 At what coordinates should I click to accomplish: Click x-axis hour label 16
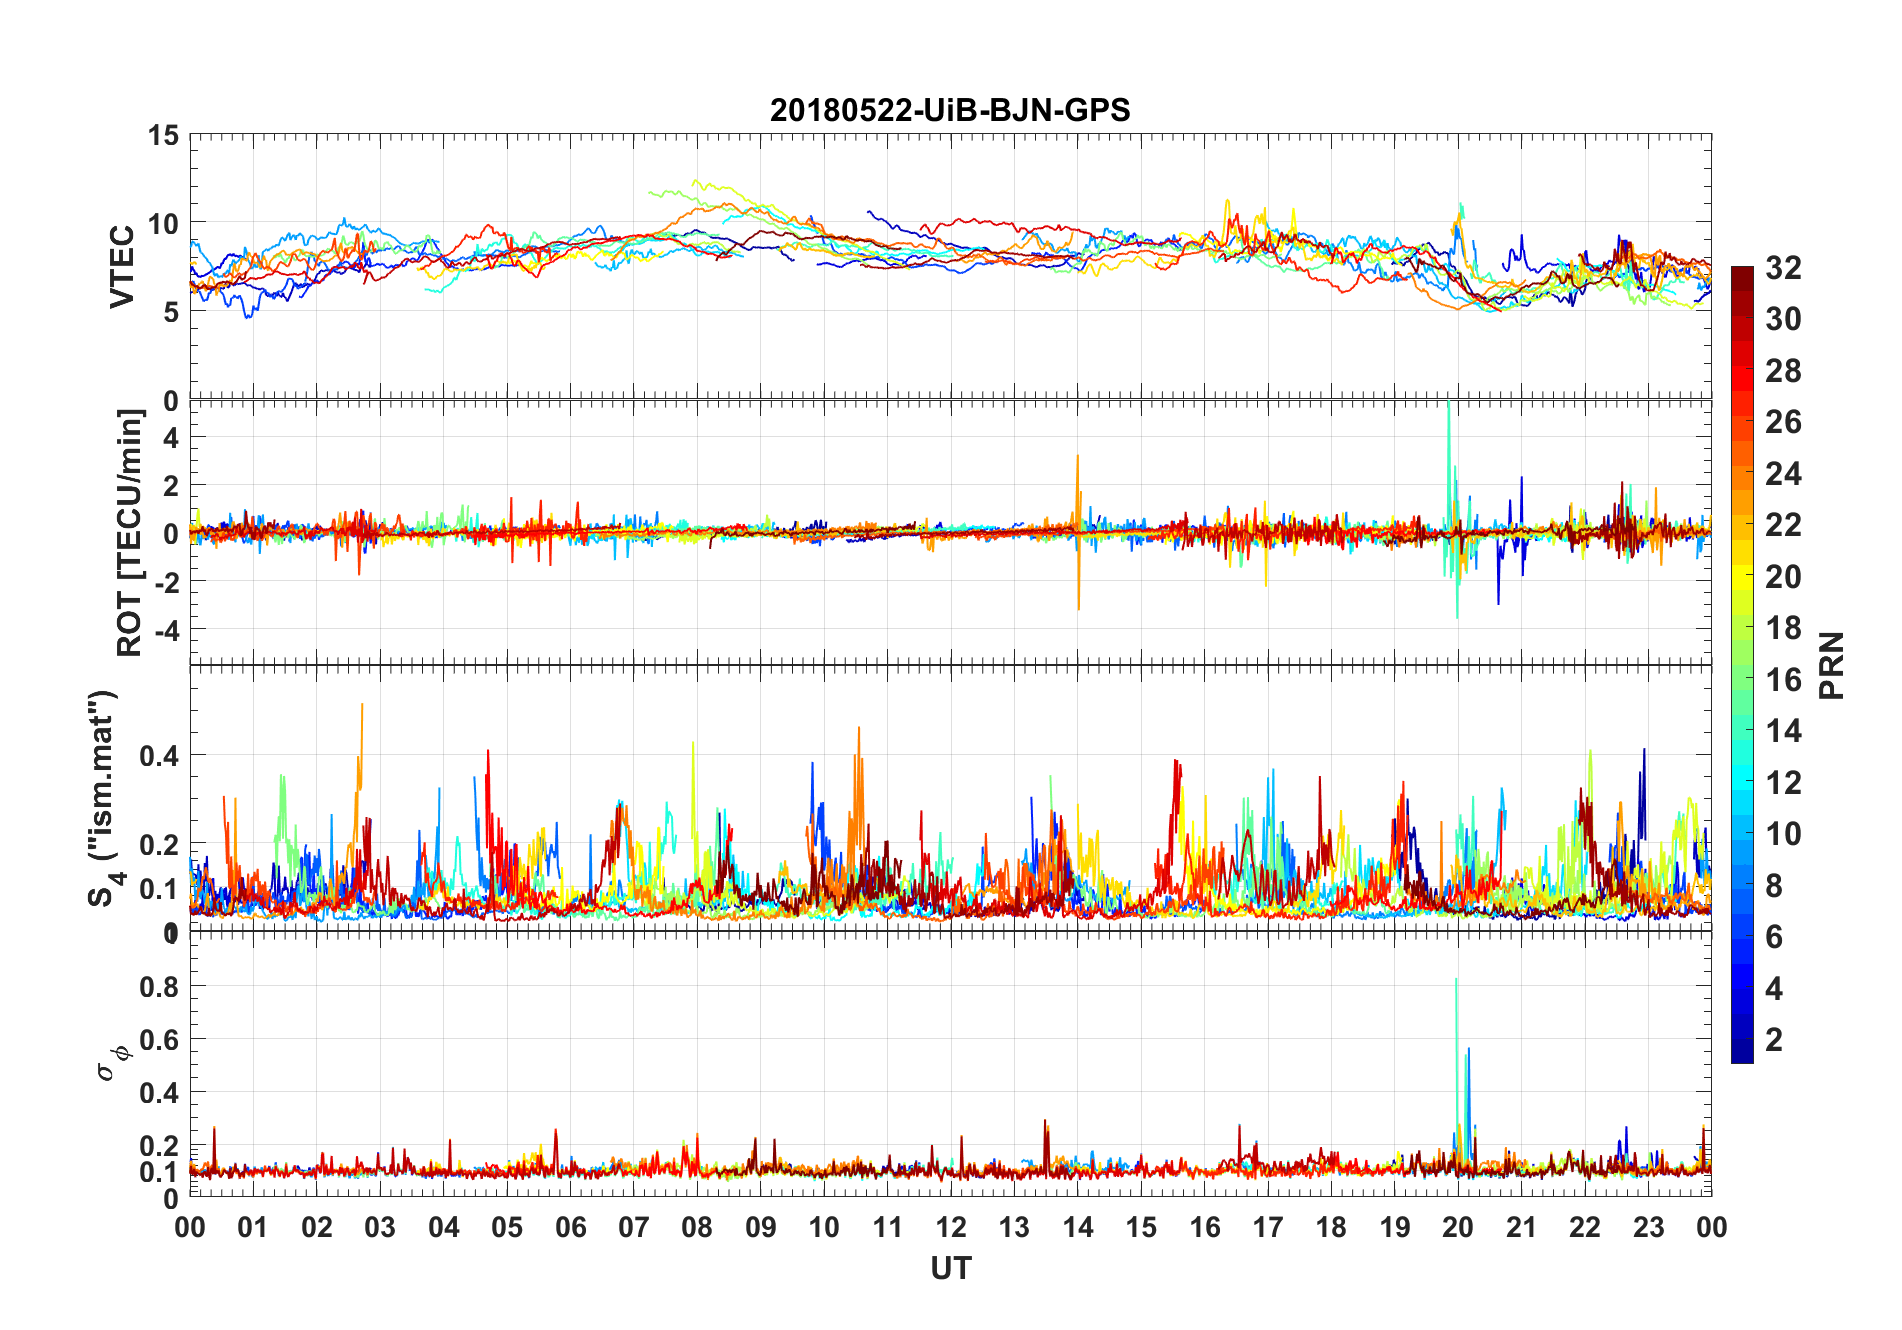click(1205, 1228)
